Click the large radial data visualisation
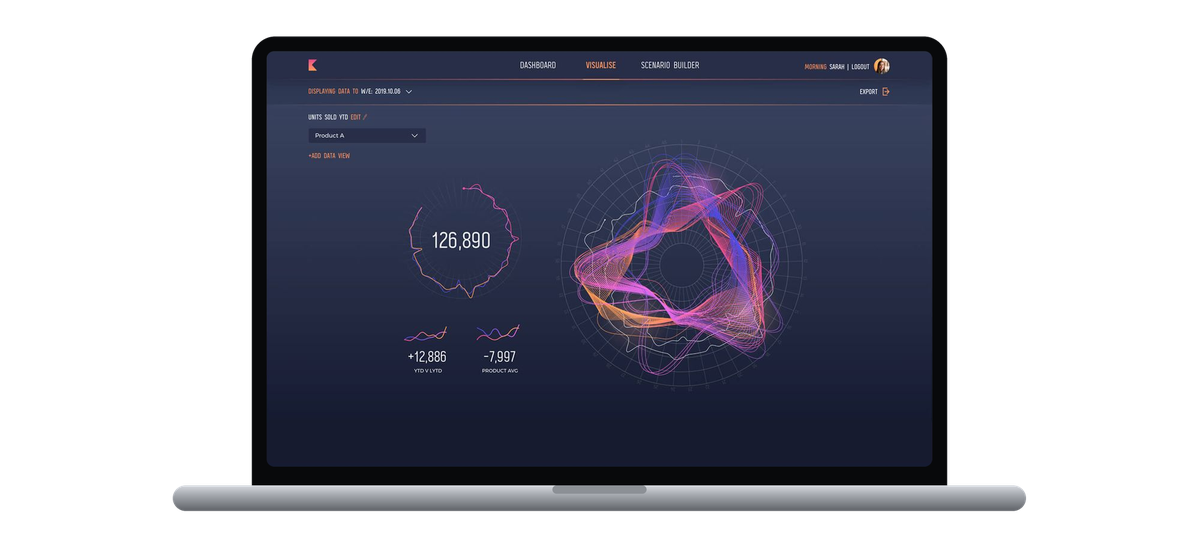Viewport: 1200px width, 546px height. tap(681, 265)
